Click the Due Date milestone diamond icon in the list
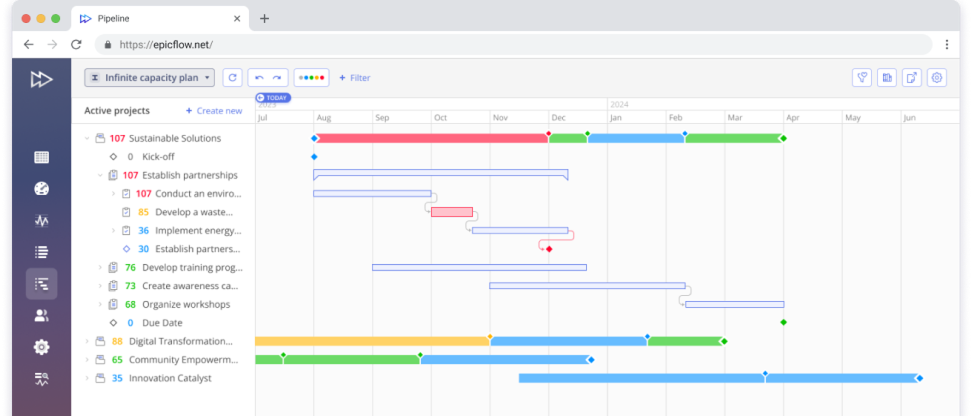Image resolution: width=972 pixels, height=416 pixels. point(113,323)
